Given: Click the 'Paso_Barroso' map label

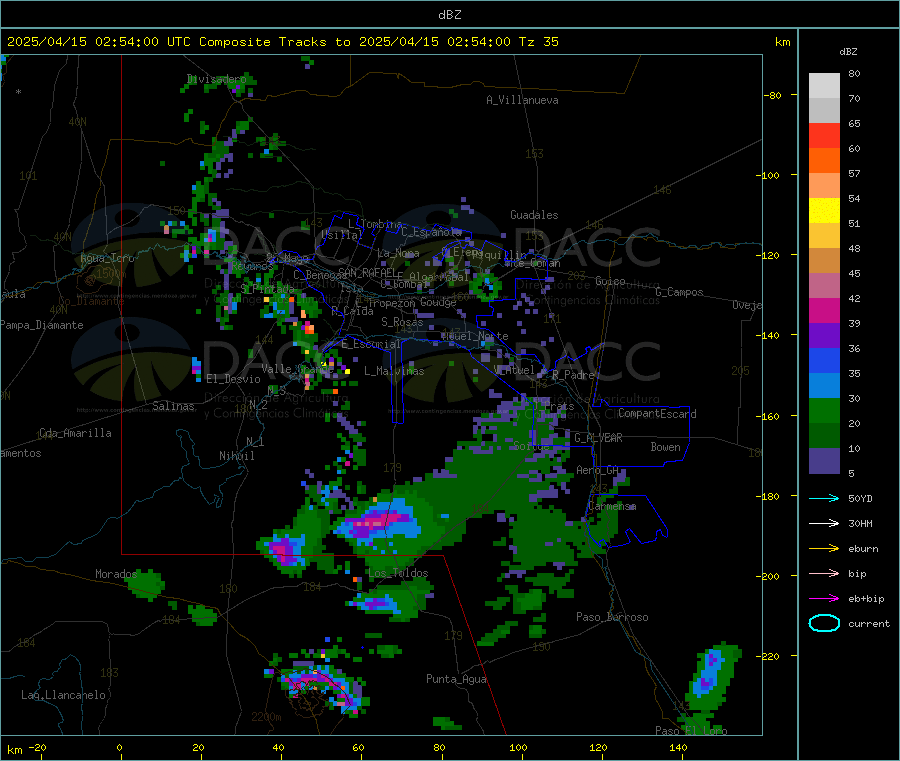Looking at the screenshot, I should [x=612, y=617].
